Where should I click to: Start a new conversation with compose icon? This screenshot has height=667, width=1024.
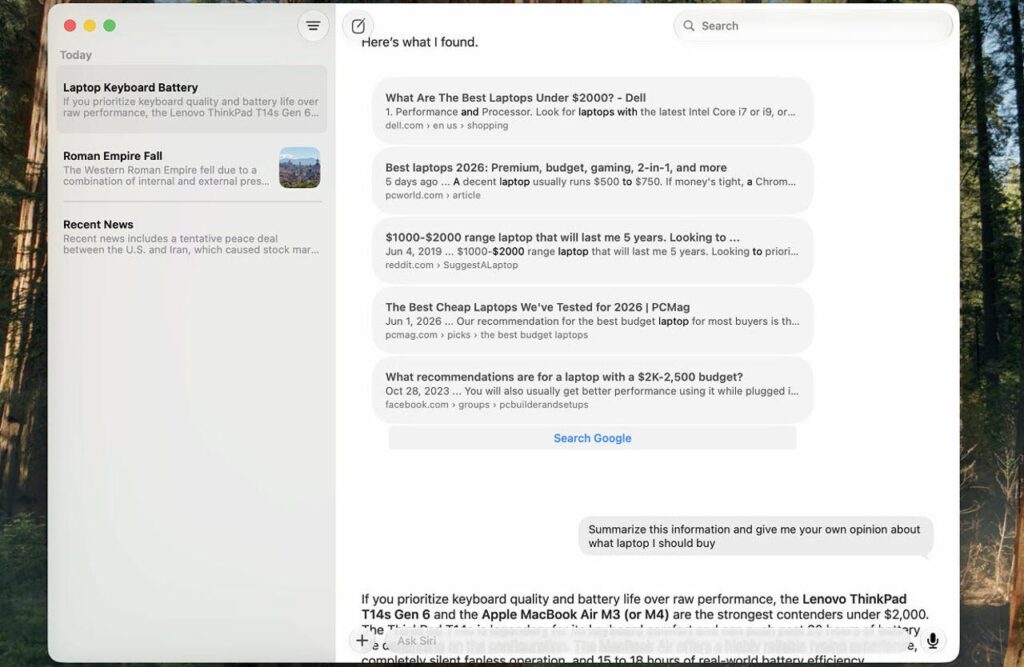point(358,26)
